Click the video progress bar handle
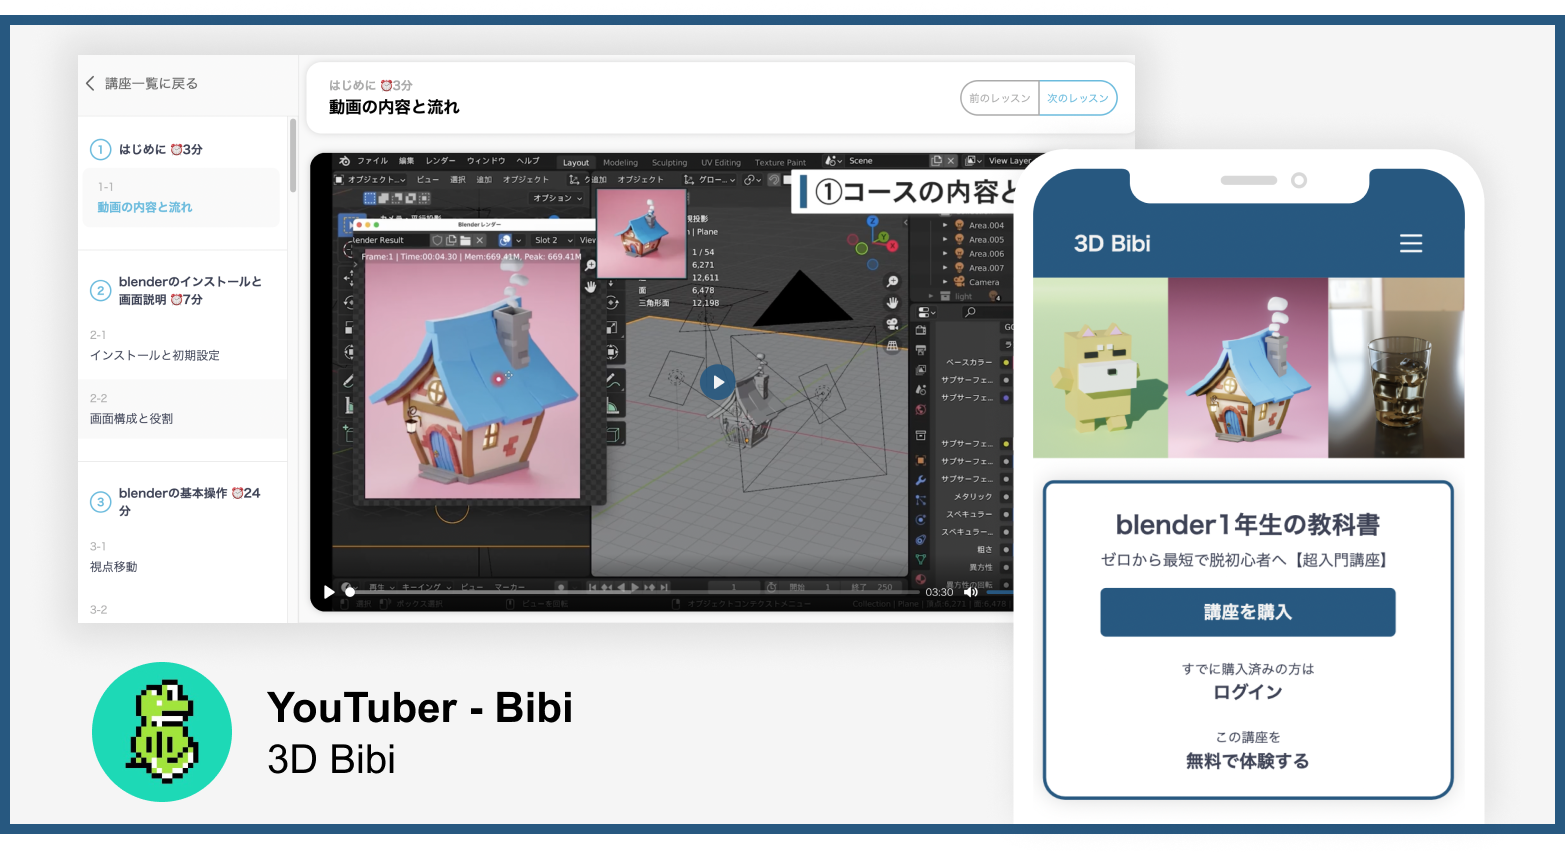 click(x=350, y=592)
